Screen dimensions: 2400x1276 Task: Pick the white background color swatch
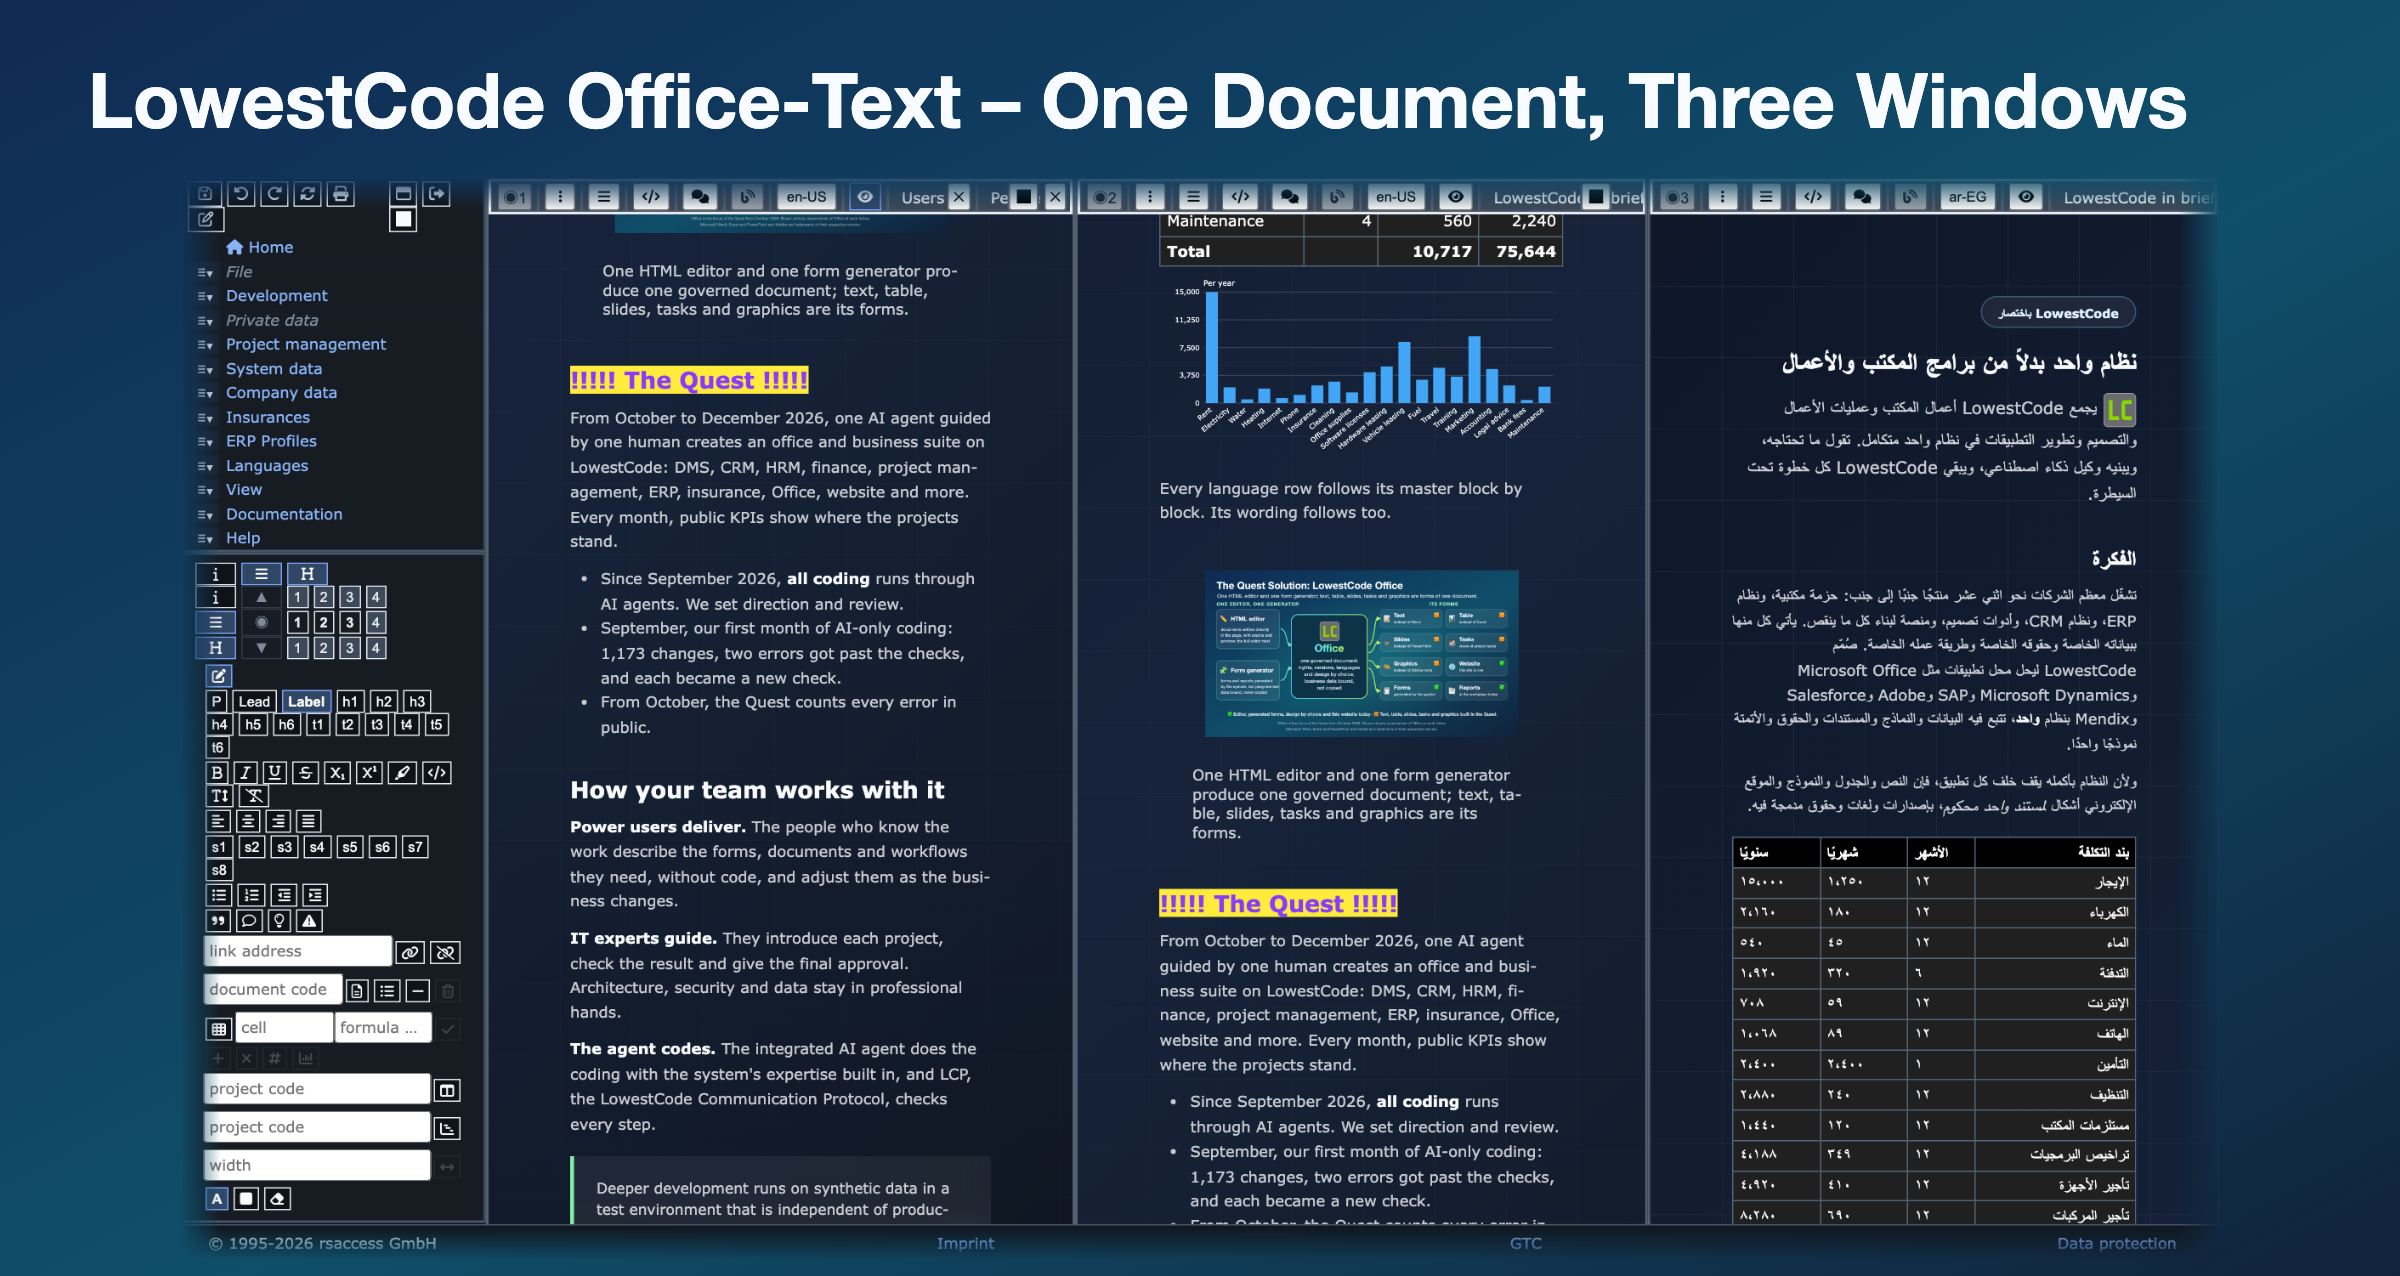pyautogui.click(x=246, y=1198)
